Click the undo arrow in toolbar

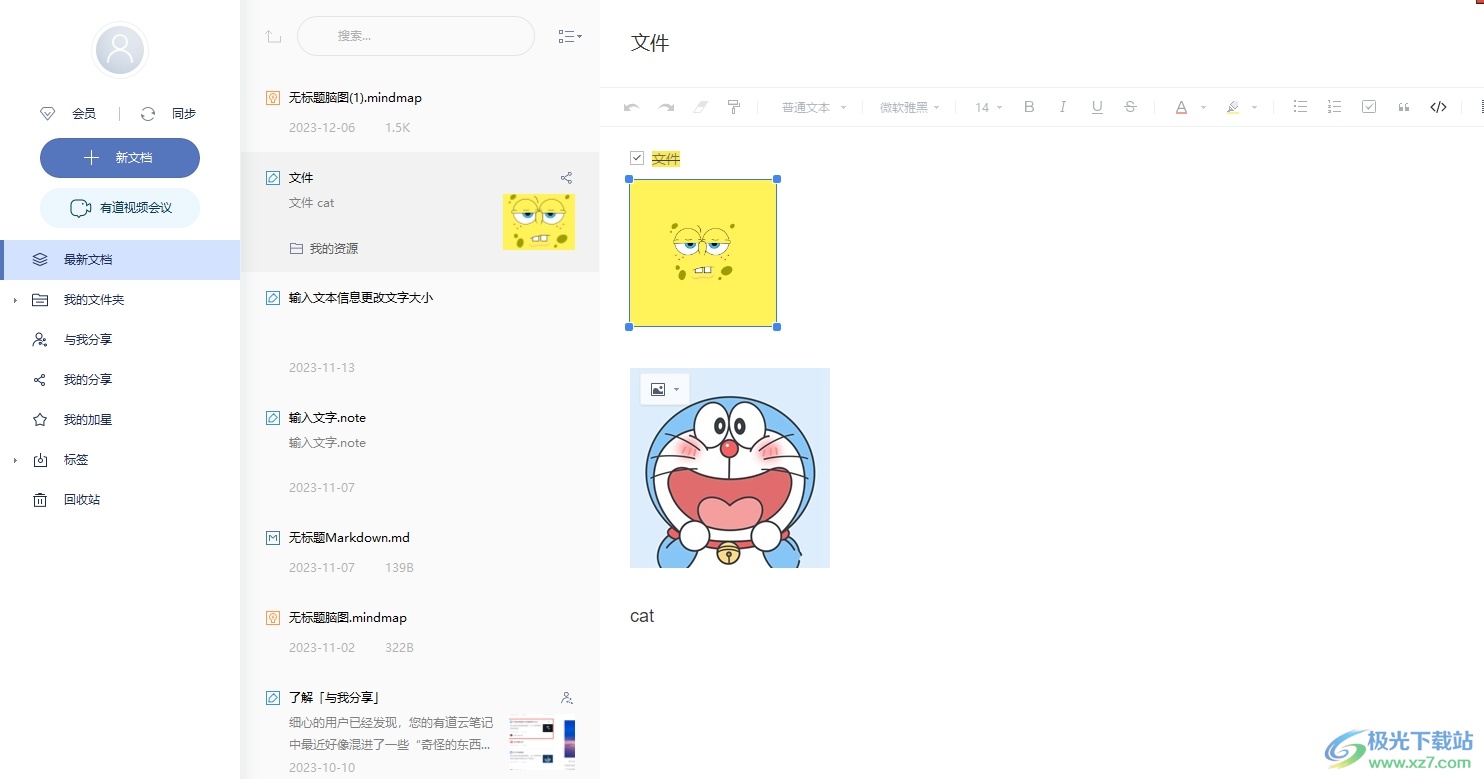coord(631,107)
